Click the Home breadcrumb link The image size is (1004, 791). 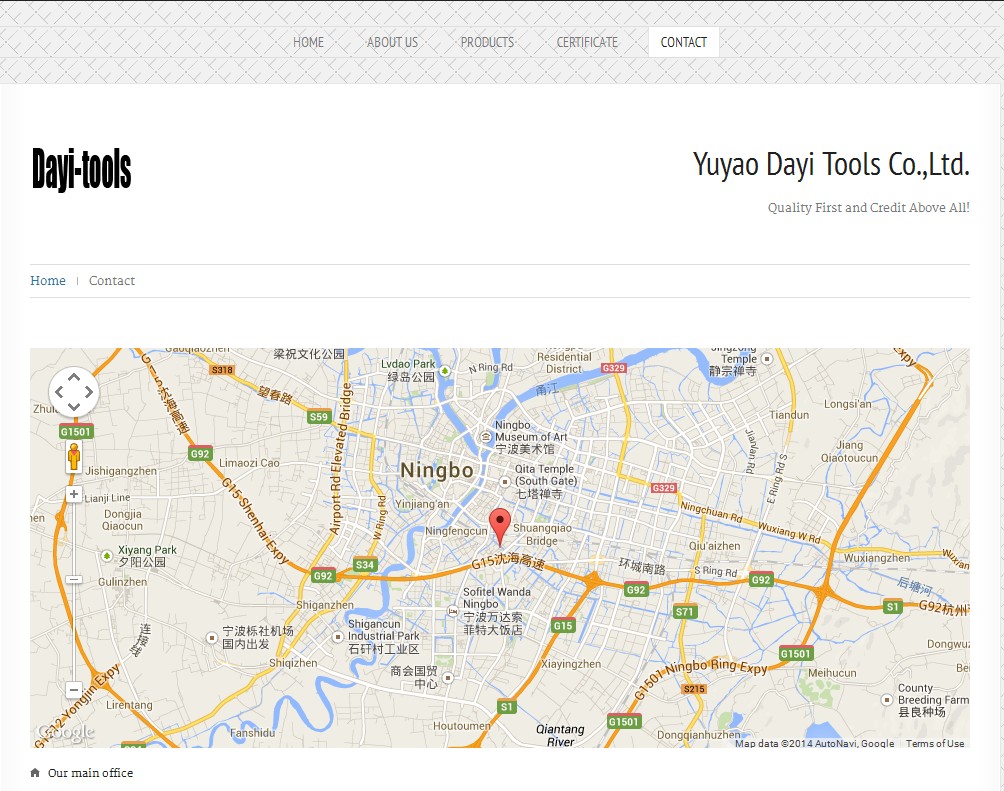pos(48,281)
